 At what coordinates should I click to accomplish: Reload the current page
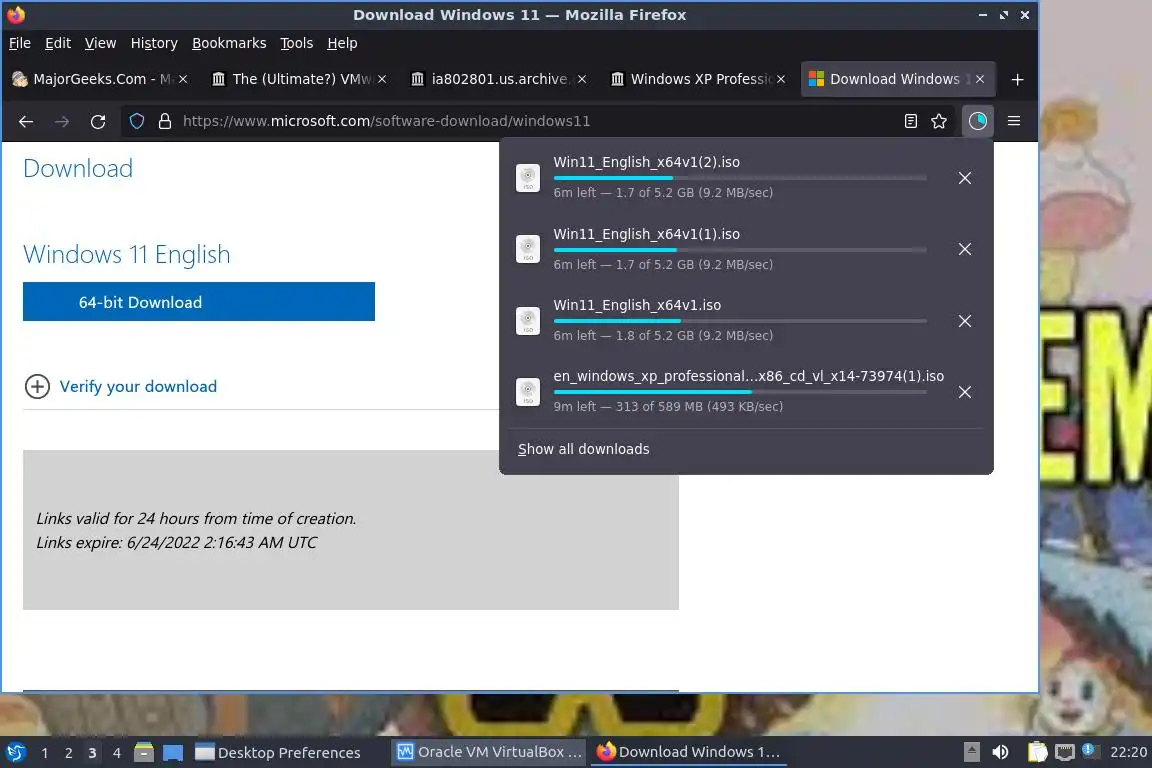[98, 121]
